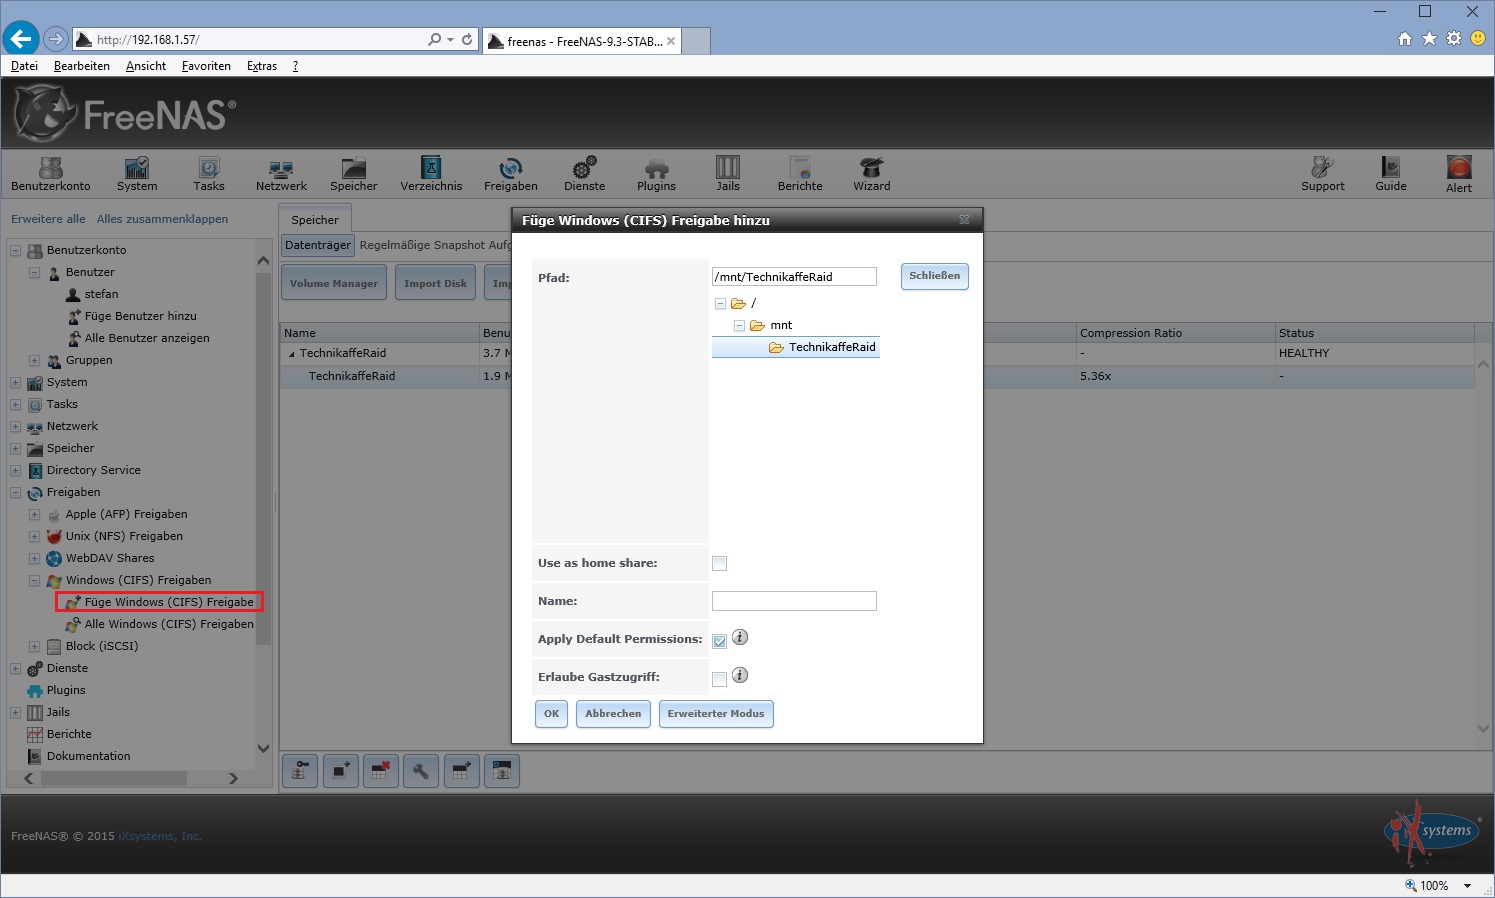Click the Pfad text field

[794, 277]
